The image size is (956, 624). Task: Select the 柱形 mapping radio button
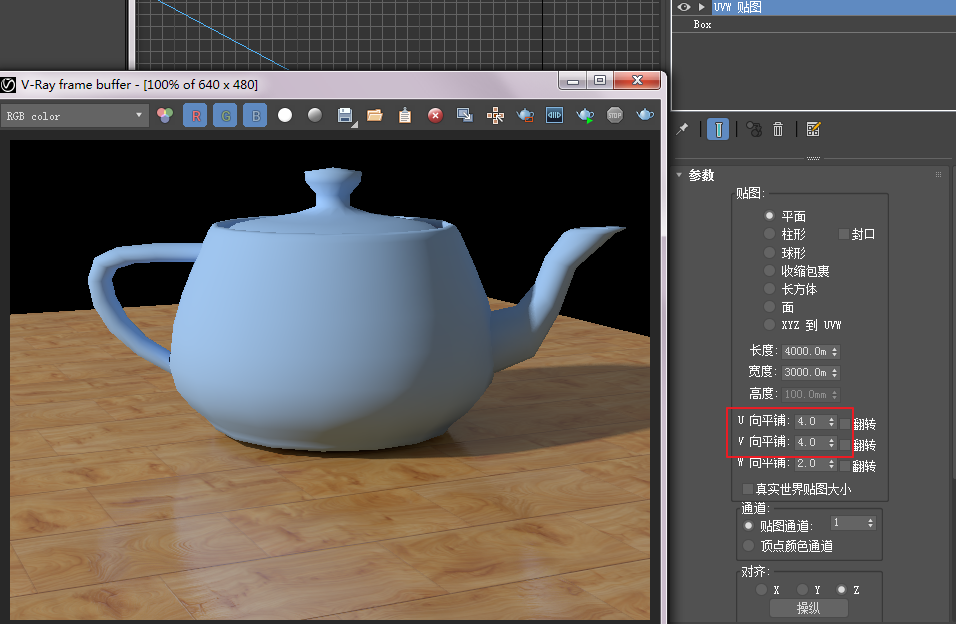pos(769,234)
